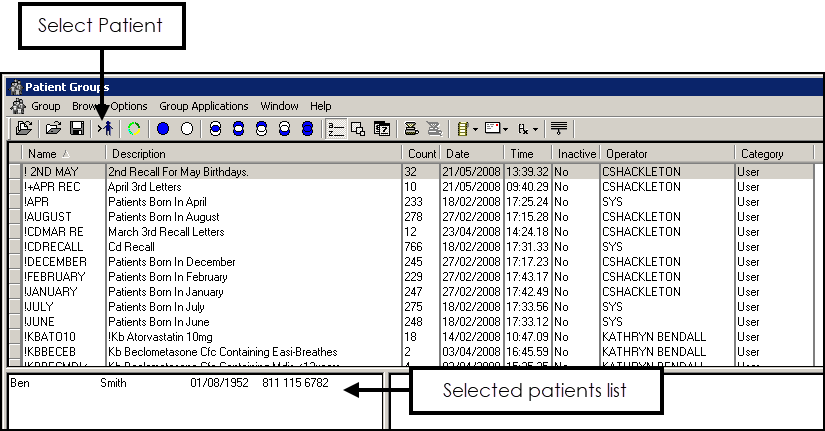Click the first toolbar icon, folder with arrow
This screenshot has width=825, height=431.
[x=24, y=129]
